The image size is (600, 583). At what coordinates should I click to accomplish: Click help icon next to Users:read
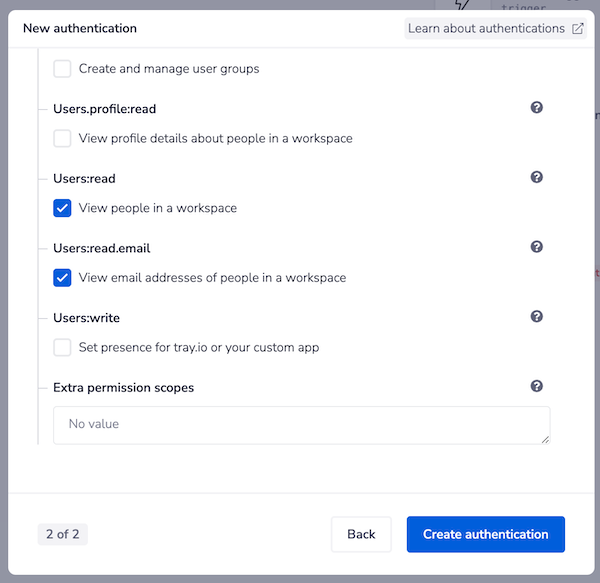537,178
